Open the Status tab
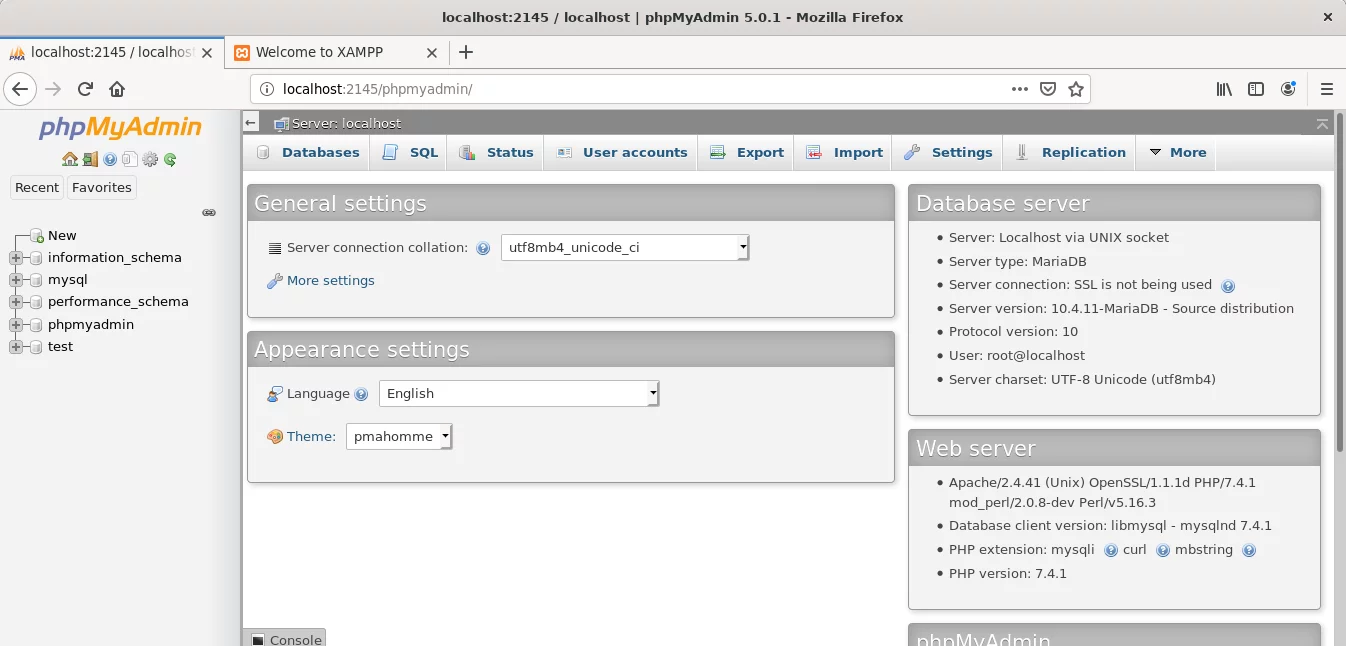 tap(496, 152)
